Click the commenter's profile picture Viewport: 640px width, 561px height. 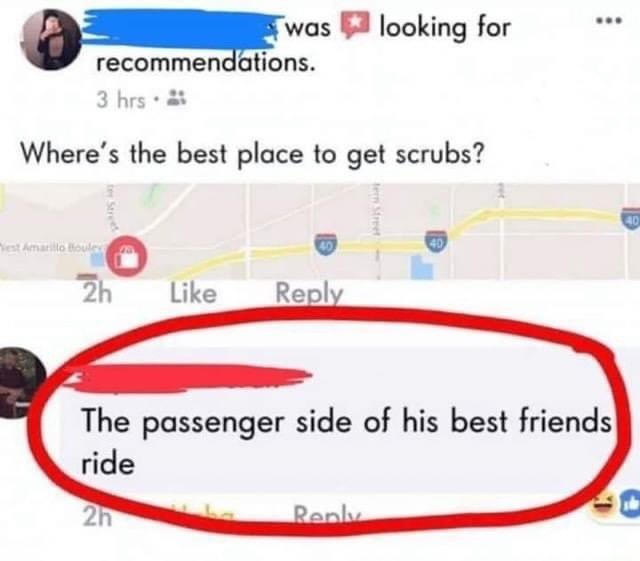22,383
